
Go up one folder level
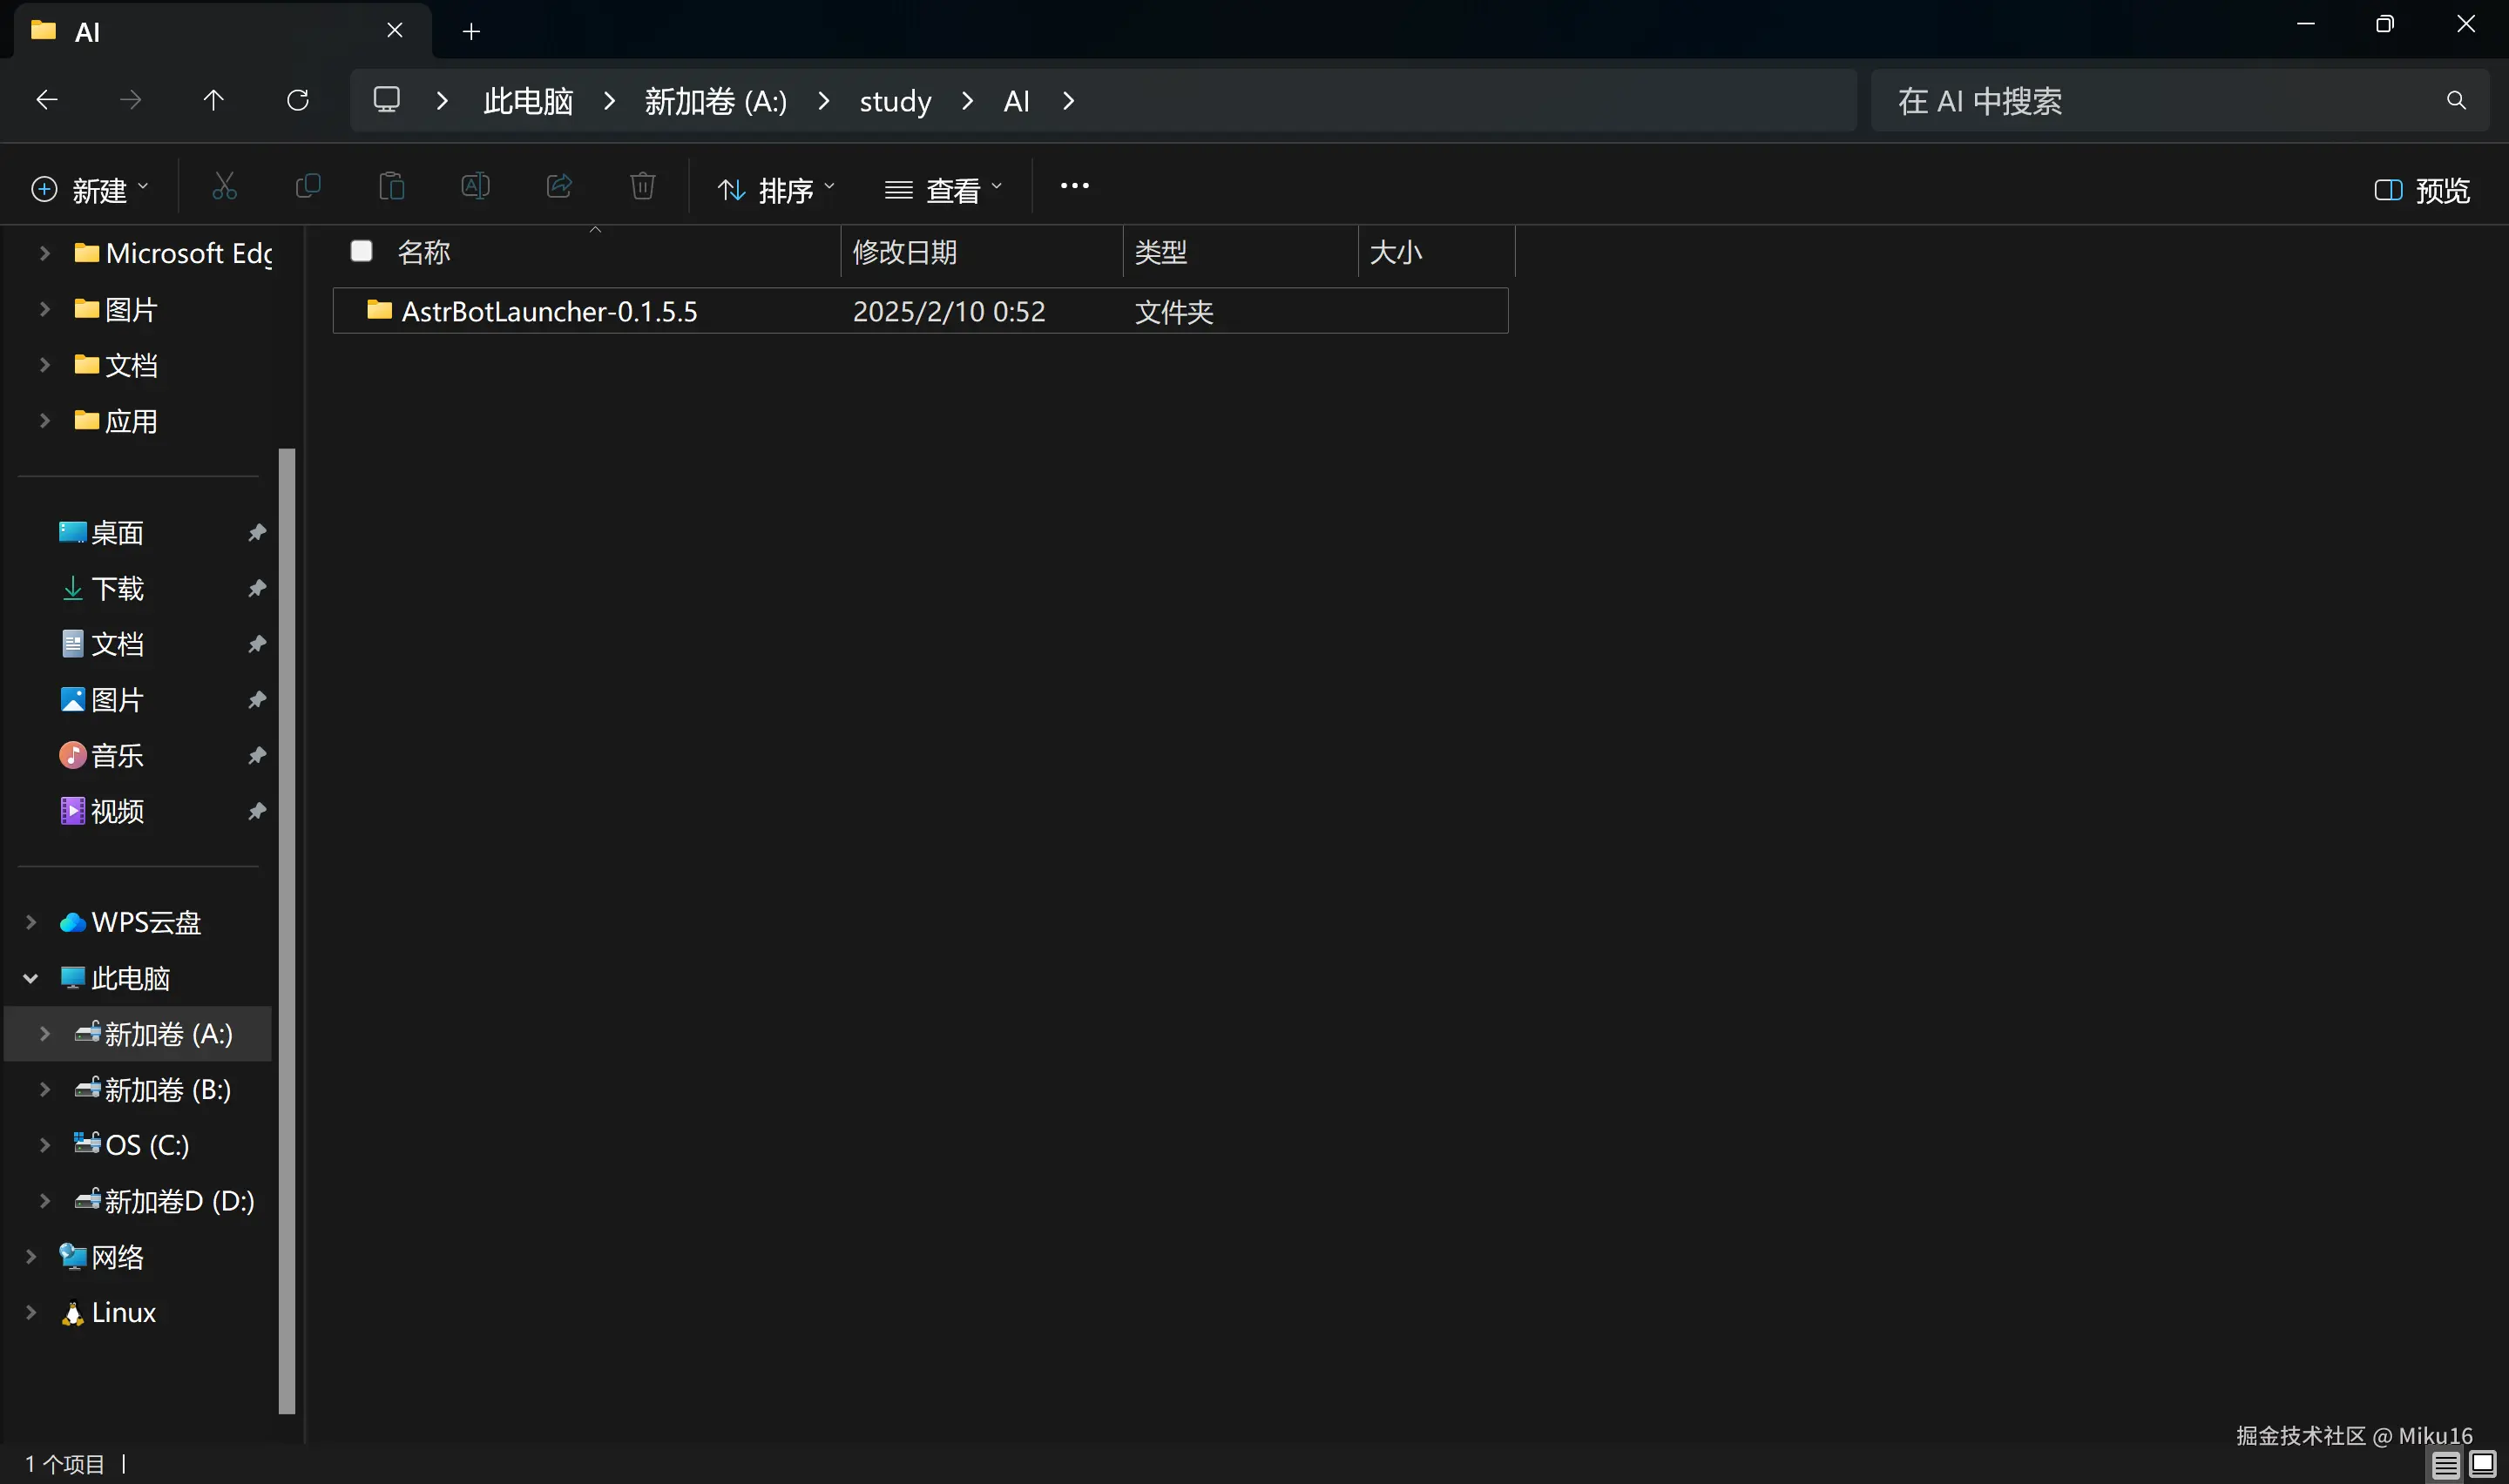[x=213, y=100]
